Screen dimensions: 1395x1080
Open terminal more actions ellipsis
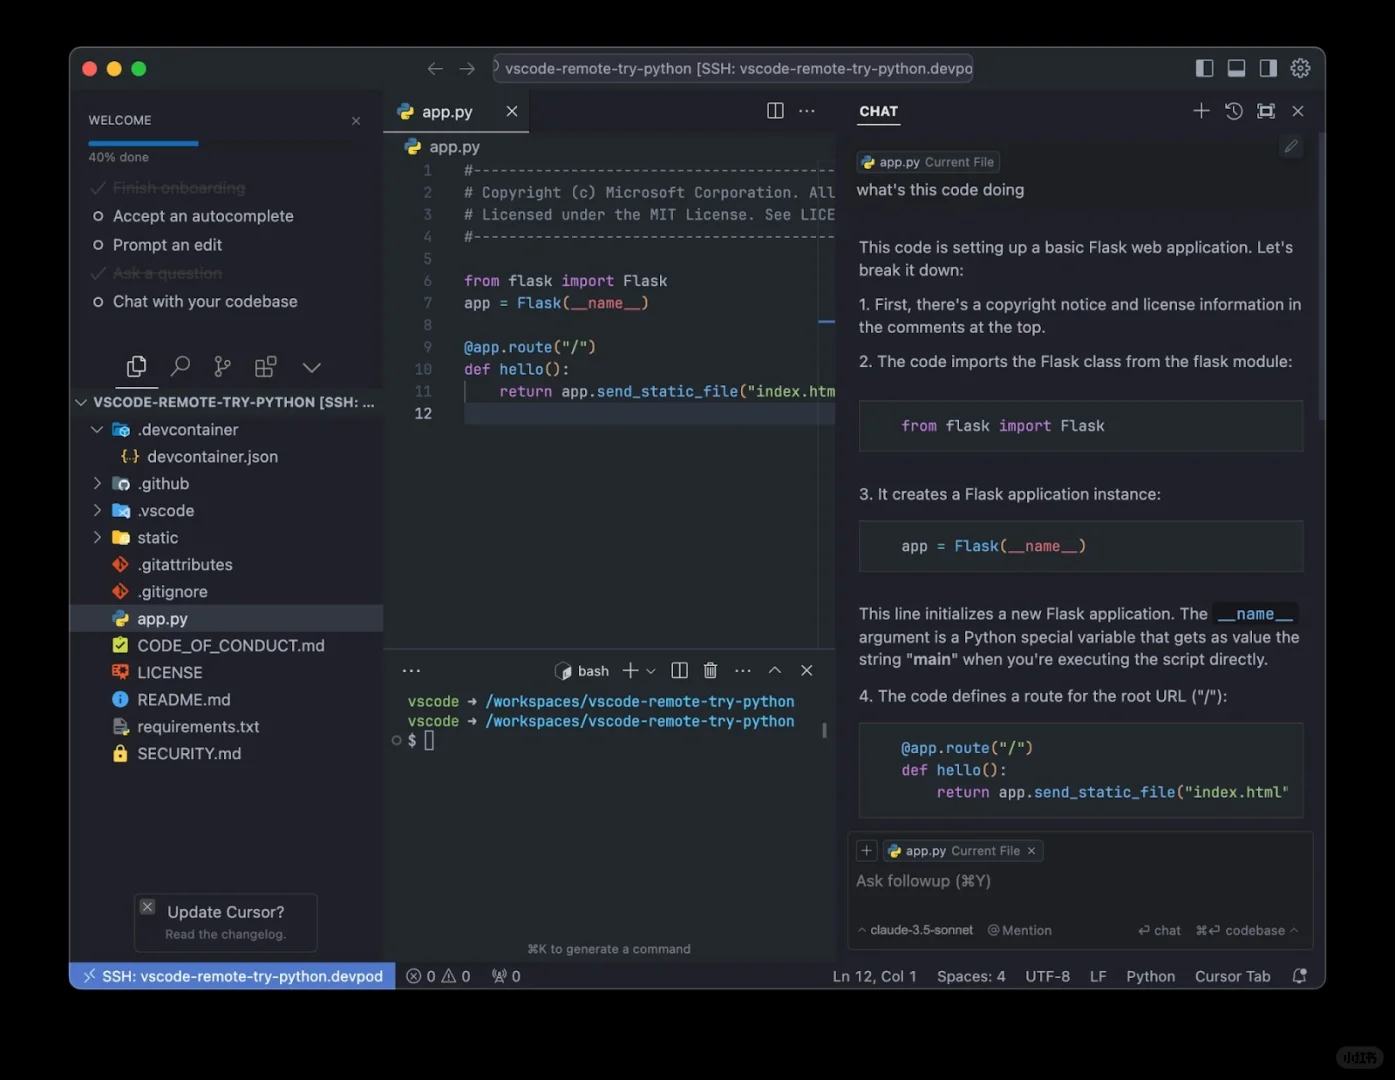tap(743, 670)
